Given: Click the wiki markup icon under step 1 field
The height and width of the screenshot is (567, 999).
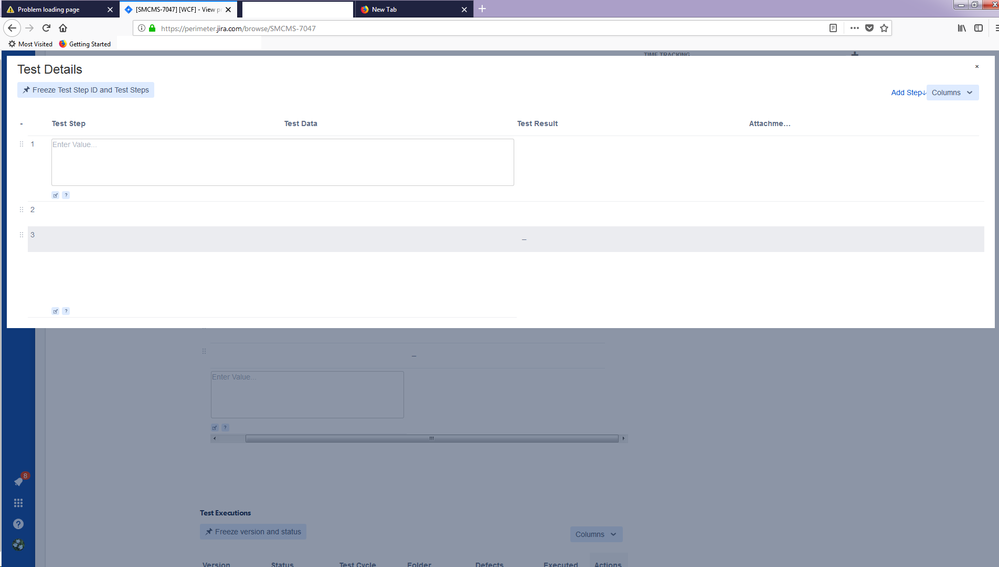Looking at the screenshot, I should click(x=55, y=195).
